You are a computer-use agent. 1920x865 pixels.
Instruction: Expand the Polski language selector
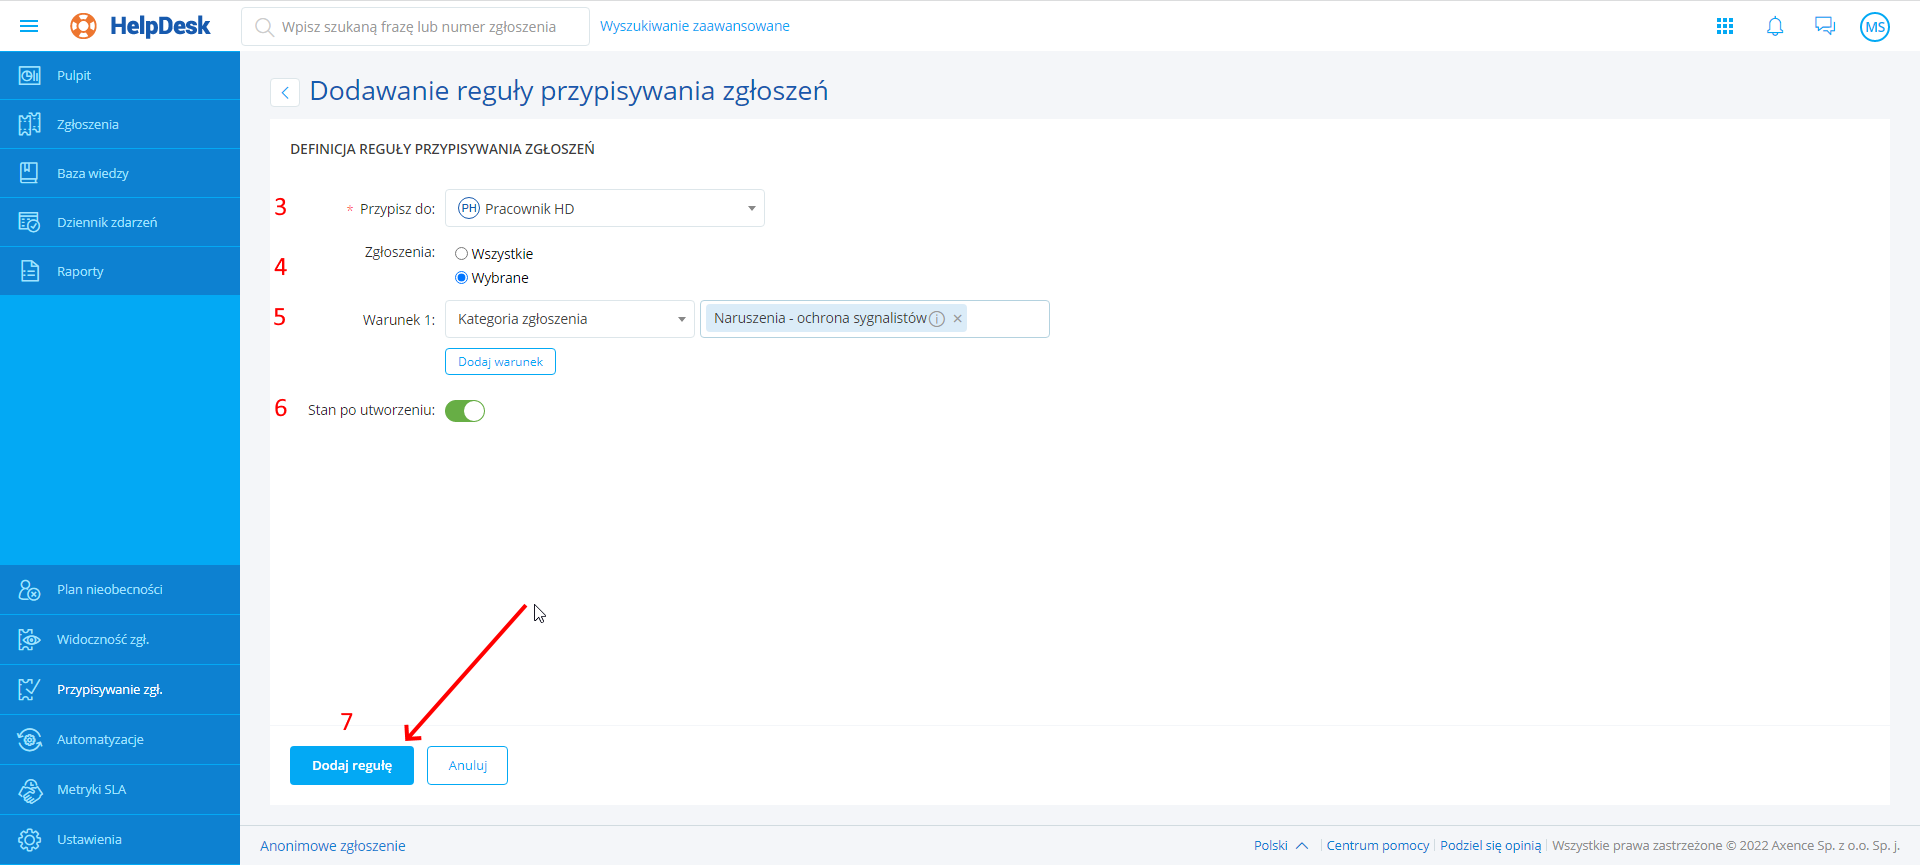[x=1281, y=846]
